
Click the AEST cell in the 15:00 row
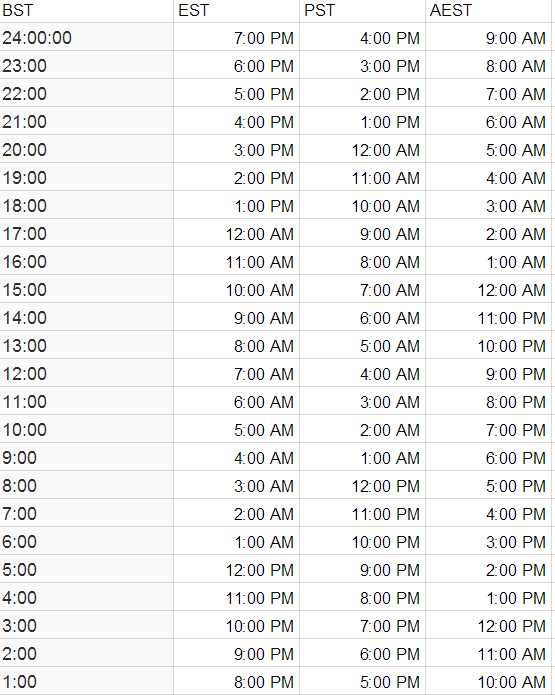tap(488, 289)
